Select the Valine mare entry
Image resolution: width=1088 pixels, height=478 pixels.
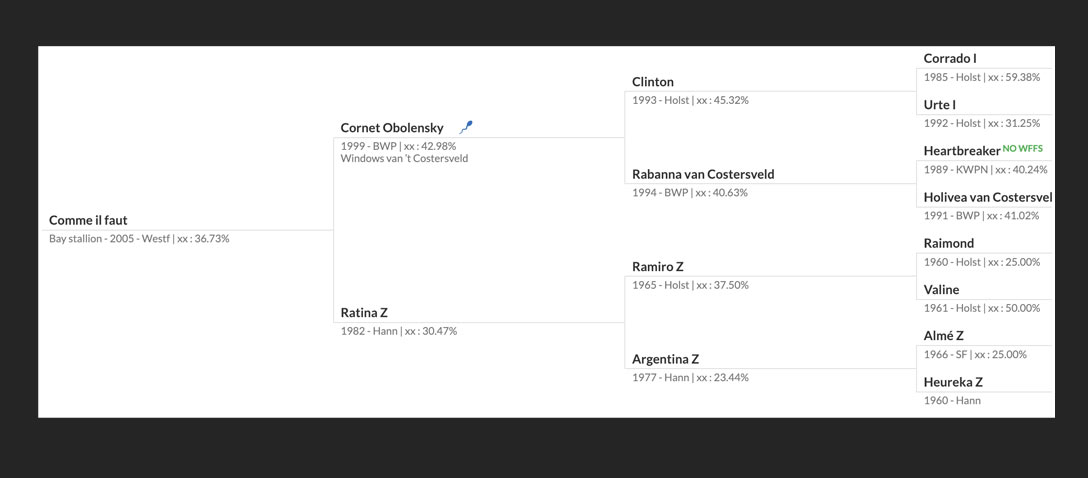tap(941, 290)
